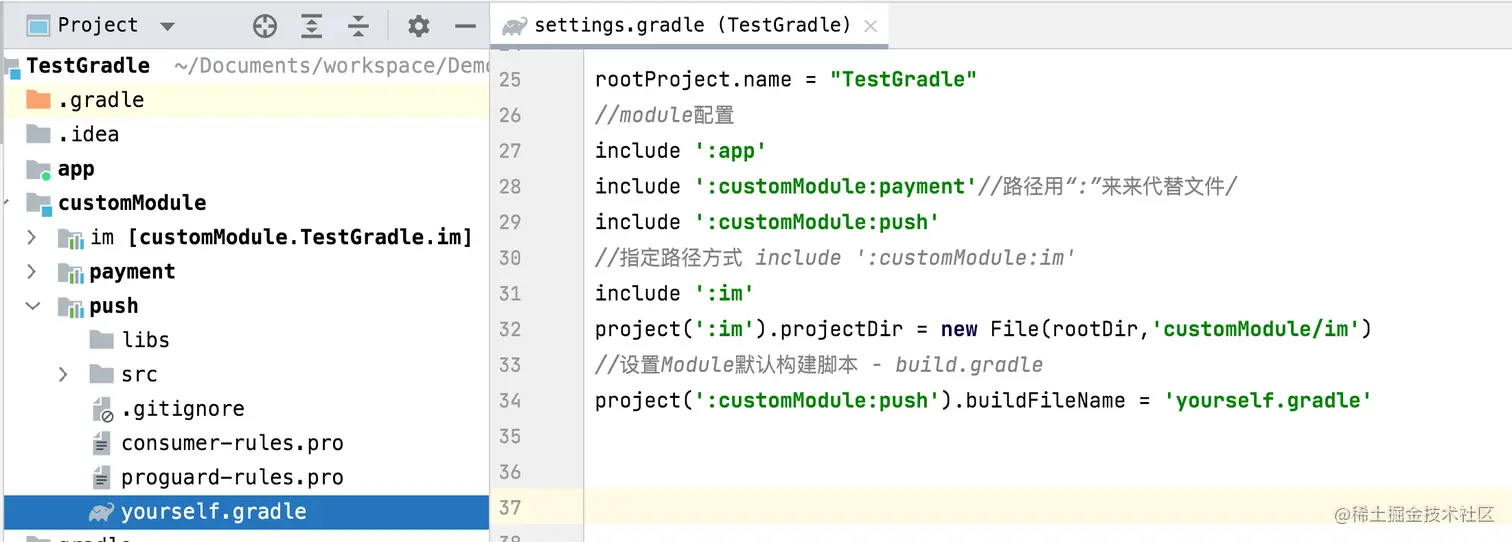Close the settings.gradle editor tab

point(870,27)
